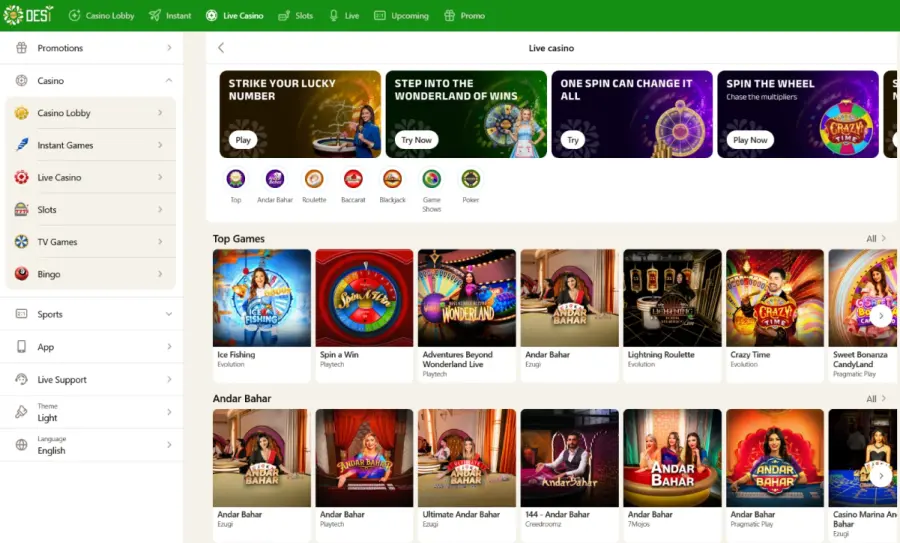Open Pragmatic Play Andar Bahar thumbnail
Viewport: 900px width, 543px height.
(775, 458)
